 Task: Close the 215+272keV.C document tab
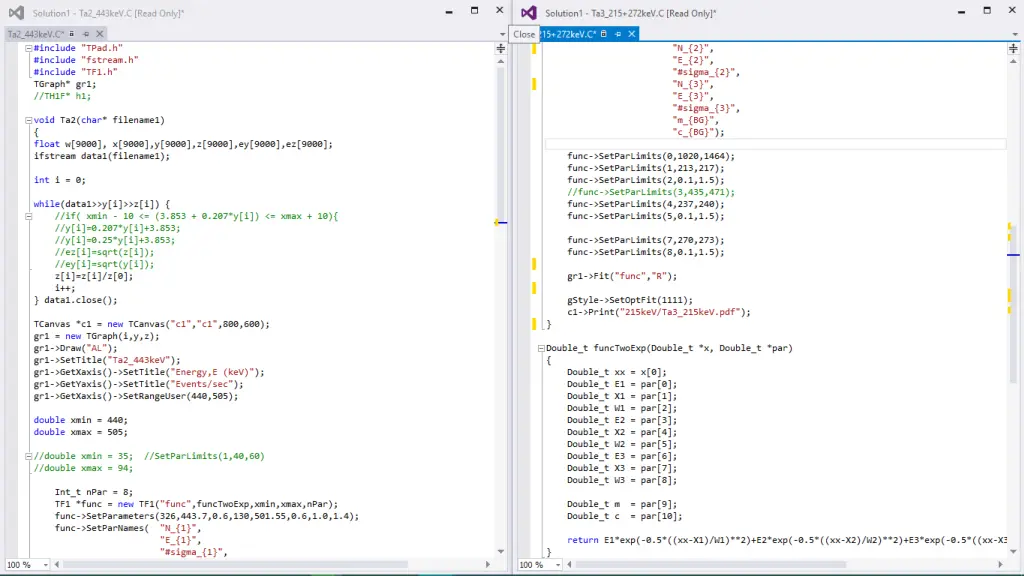(632, 34)
